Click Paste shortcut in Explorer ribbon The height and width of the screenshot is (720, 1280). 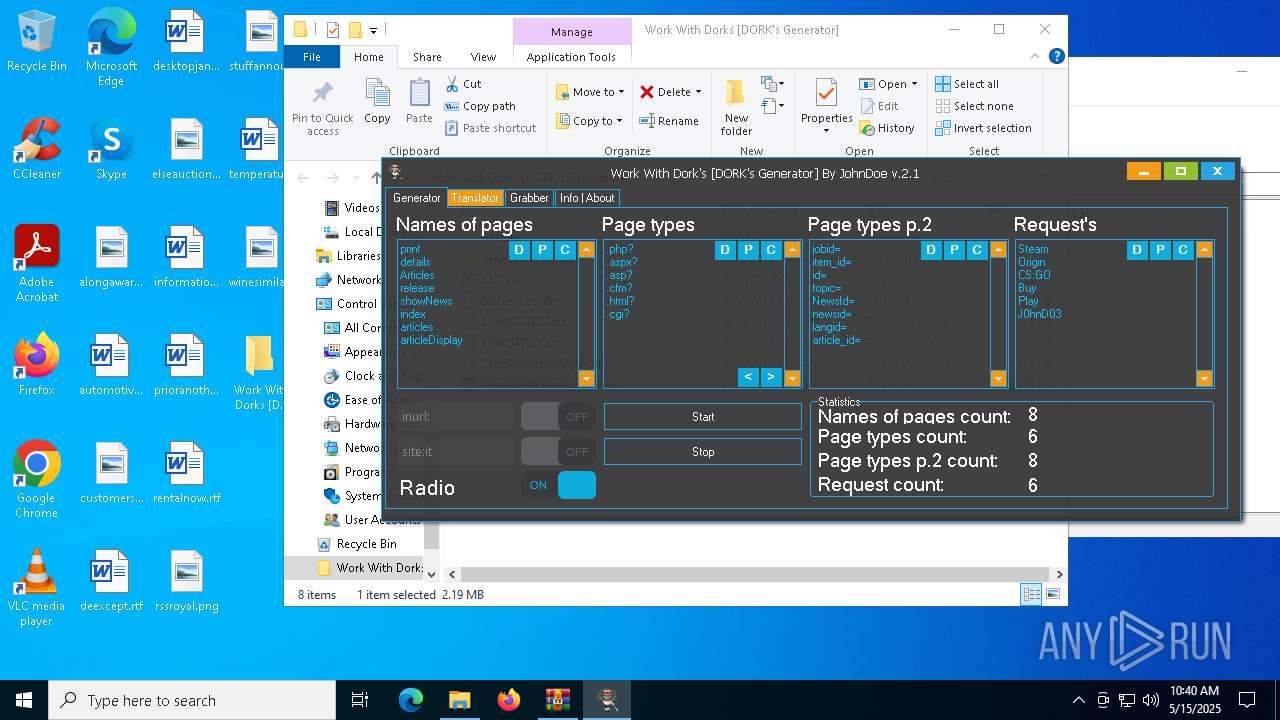[490, 128]
